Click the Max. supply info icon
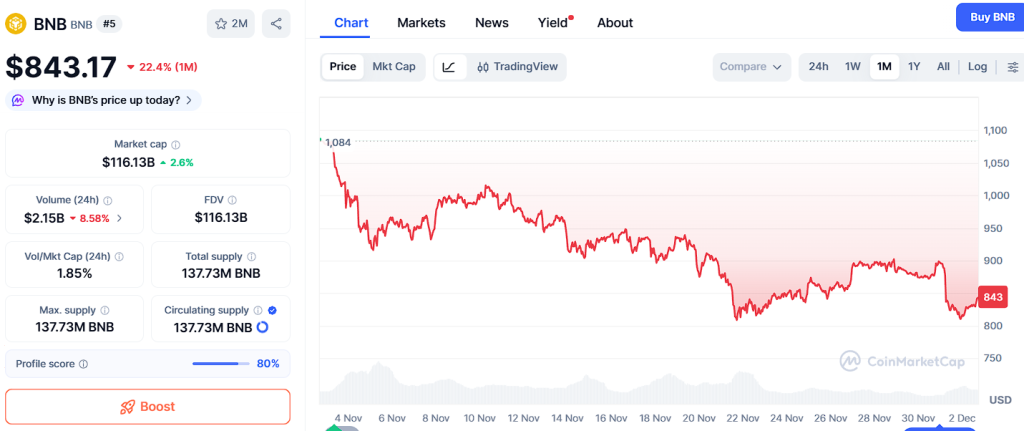This screenshot has width=1024, height=431. coord(105,311)
